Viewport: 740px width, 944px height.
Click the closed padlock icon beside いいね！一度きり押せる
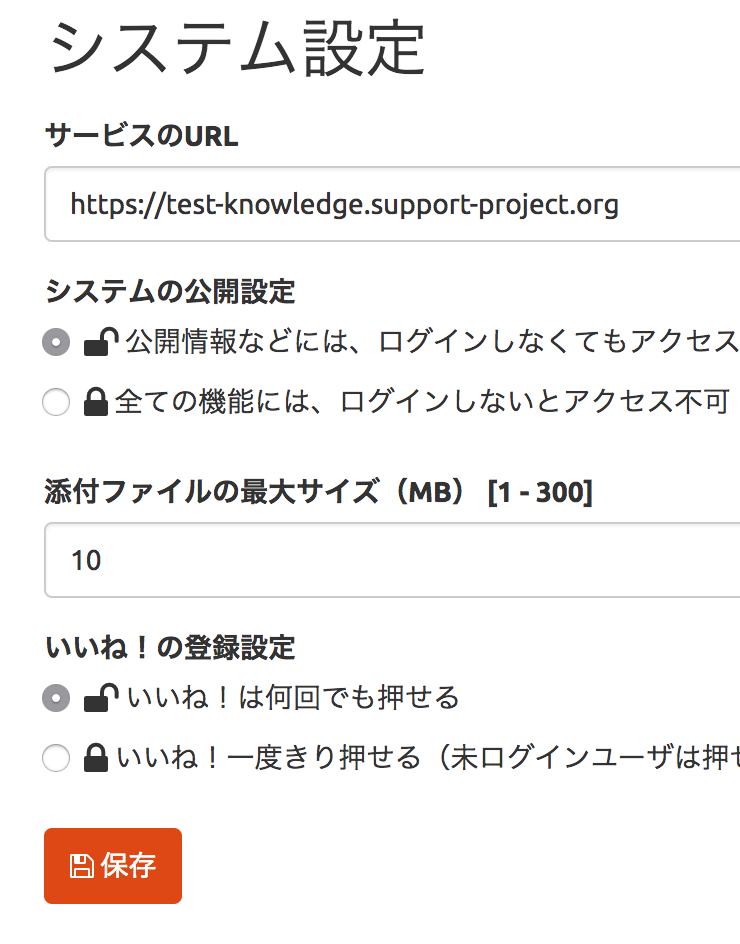[95, 758]
